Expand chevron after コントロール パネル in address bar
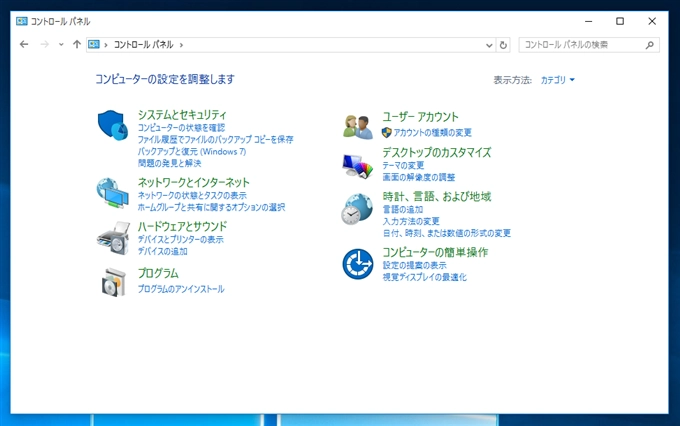The height and width of the screenshot is (426, 680). (181, 45)
